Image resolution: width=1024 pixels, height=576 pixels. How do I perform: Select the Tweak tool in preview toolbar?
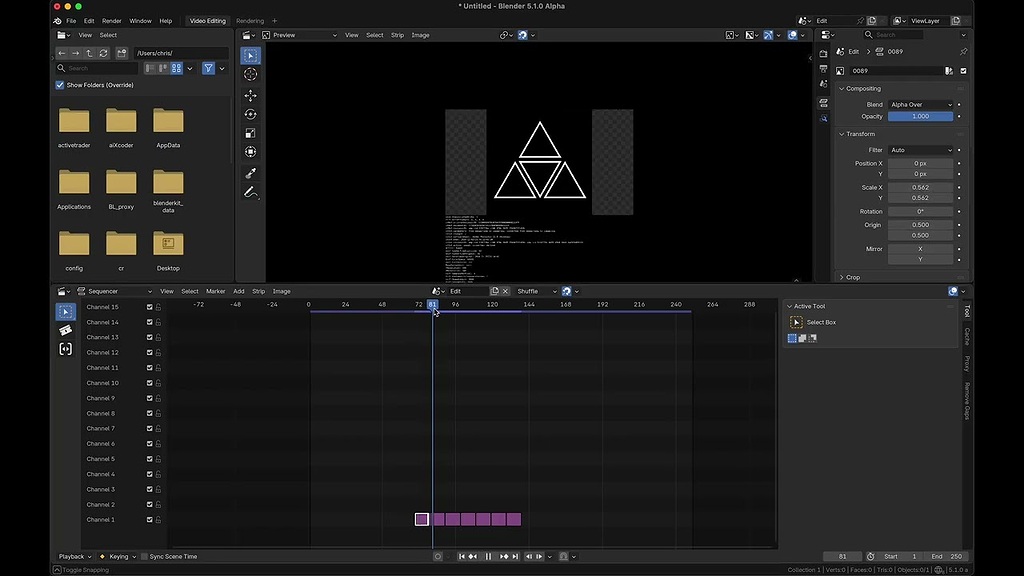click(x=251, y=56)
